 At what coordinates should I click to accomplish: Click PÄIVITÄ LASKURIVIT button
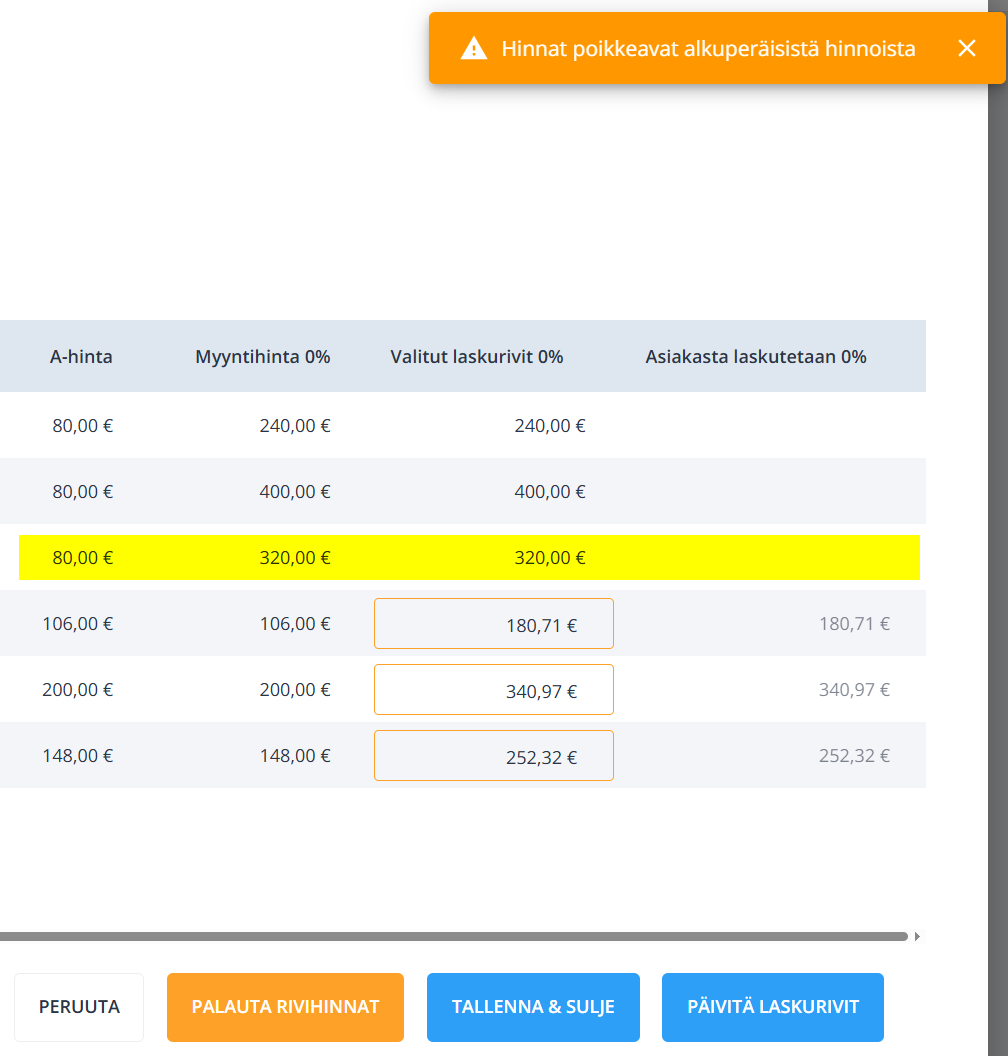coord(773,1007)
